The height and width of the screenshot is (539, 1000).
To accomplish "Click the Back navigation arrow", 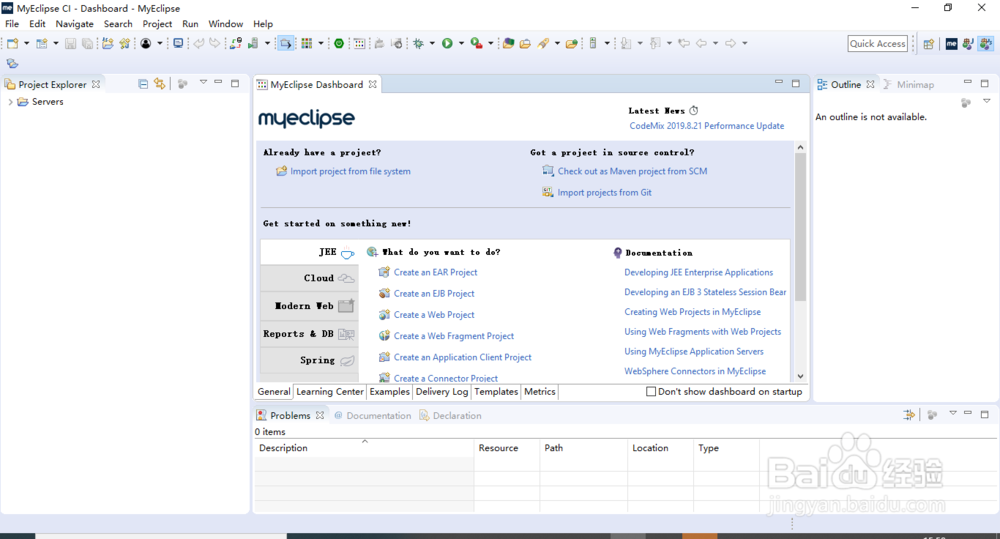I will click(702, 43).
